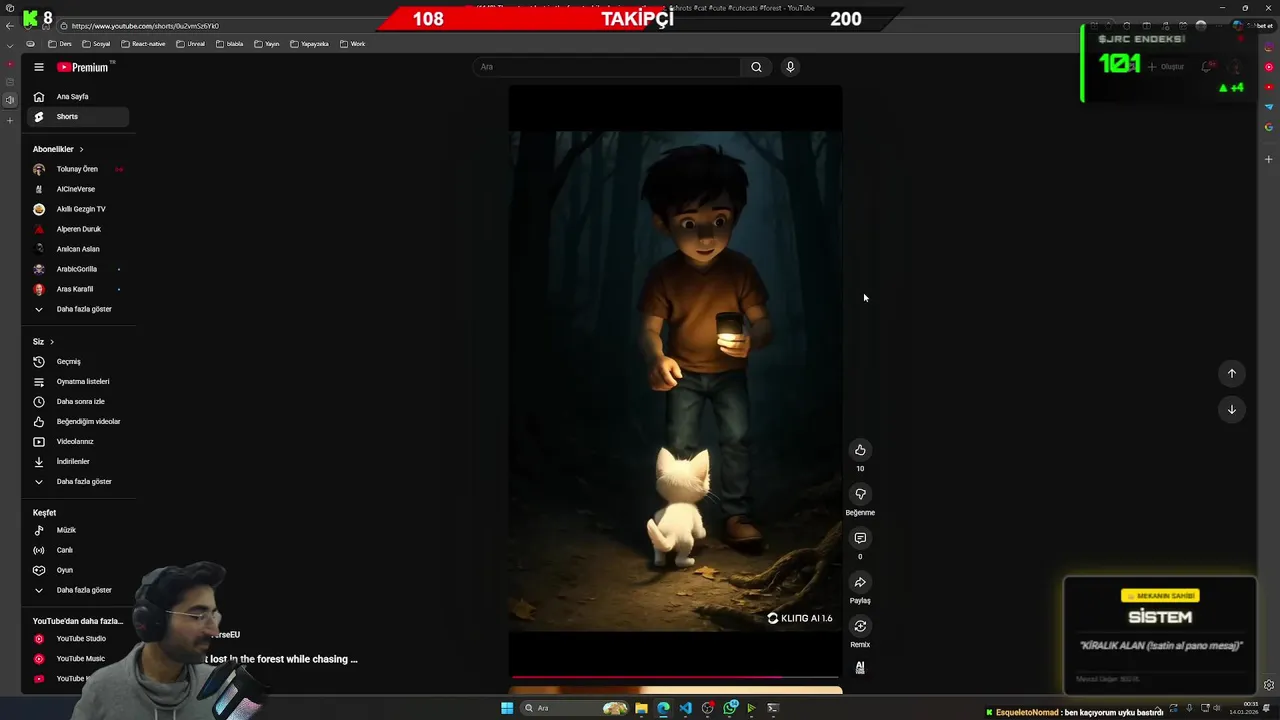Viewport: 1280px width, 720px height.
Task: Open İndirilenler downloads
Action: pyautogui.click(x=78, y=462)
